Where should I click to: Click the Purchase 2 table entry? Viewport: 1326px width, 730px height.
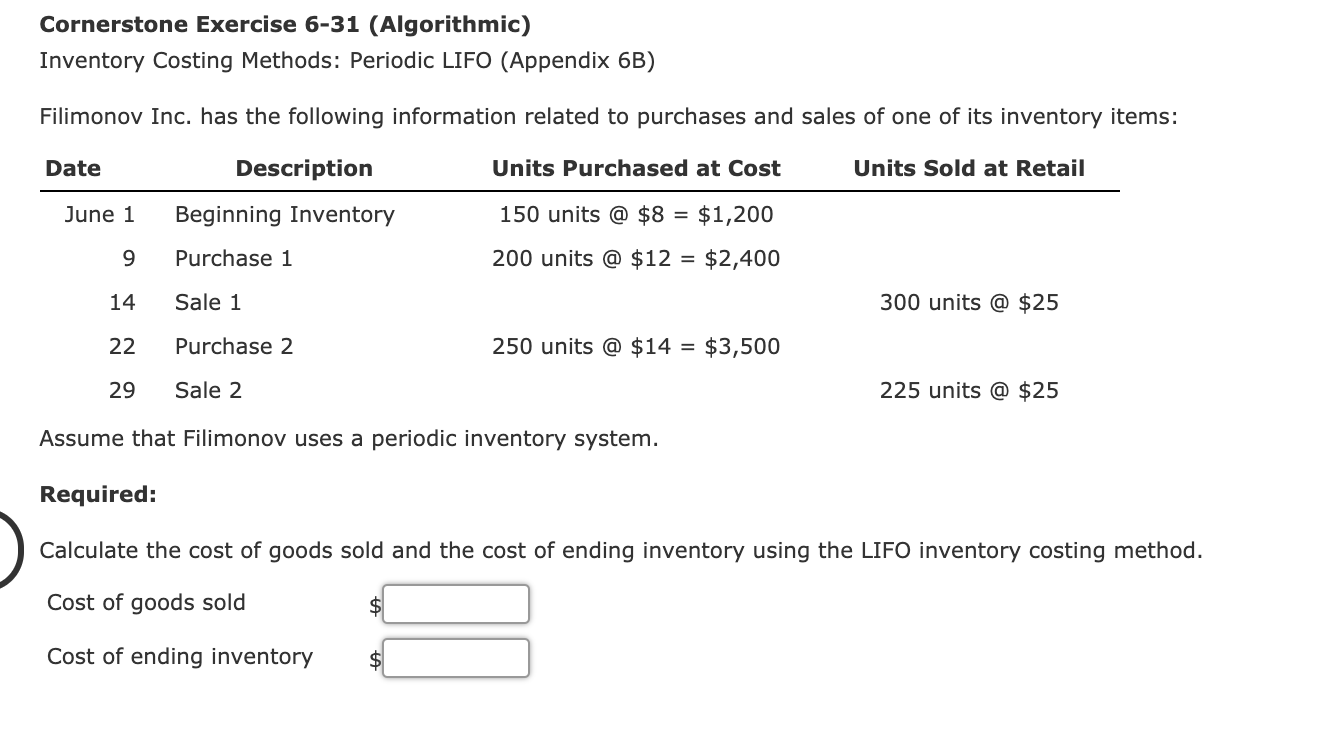[233, 346]
